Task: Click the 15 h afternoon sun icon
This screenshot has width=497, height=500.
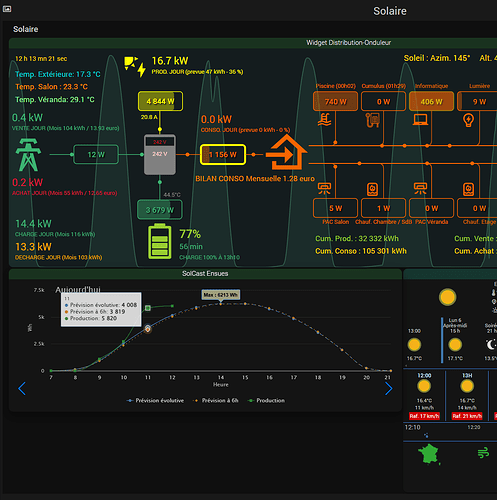Action: 455,345
